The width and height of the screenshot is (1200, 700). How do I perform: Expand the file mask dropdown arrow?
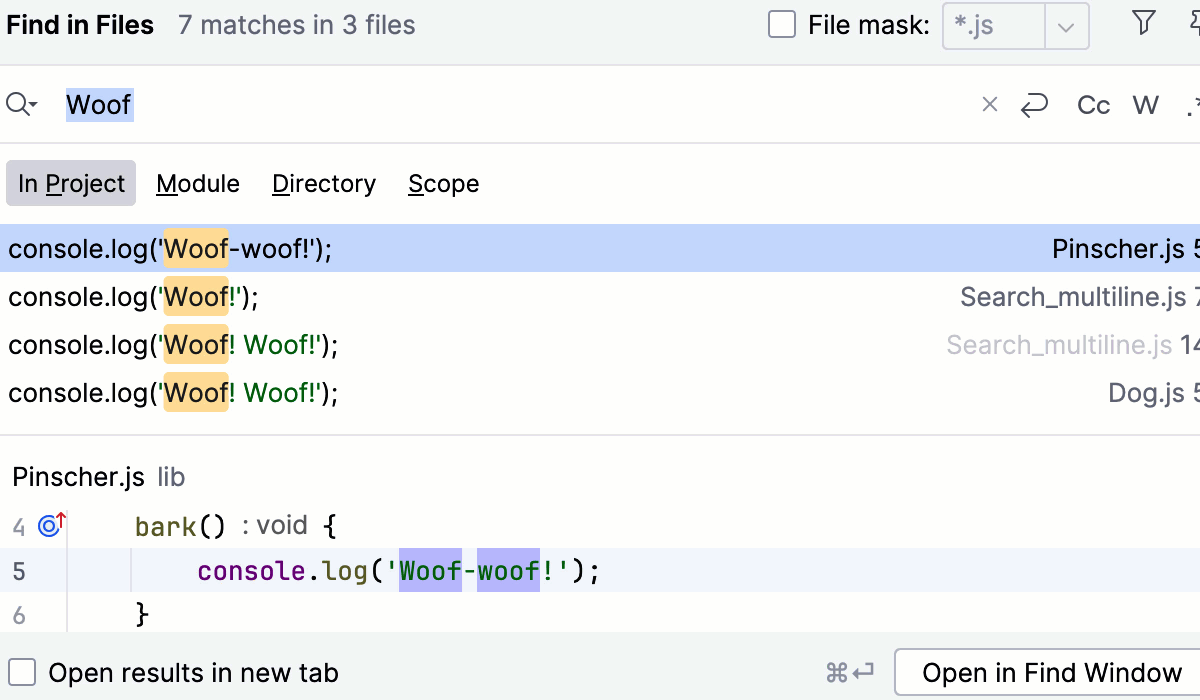click(1066, 27)
